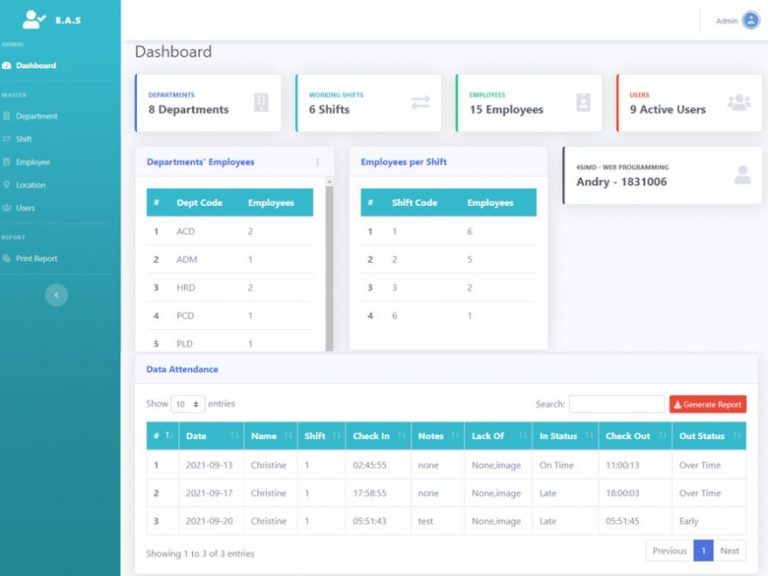Click the Admin user avatar icon
Image resolution: width=768 pixels, height=576 pixels.
750,20
